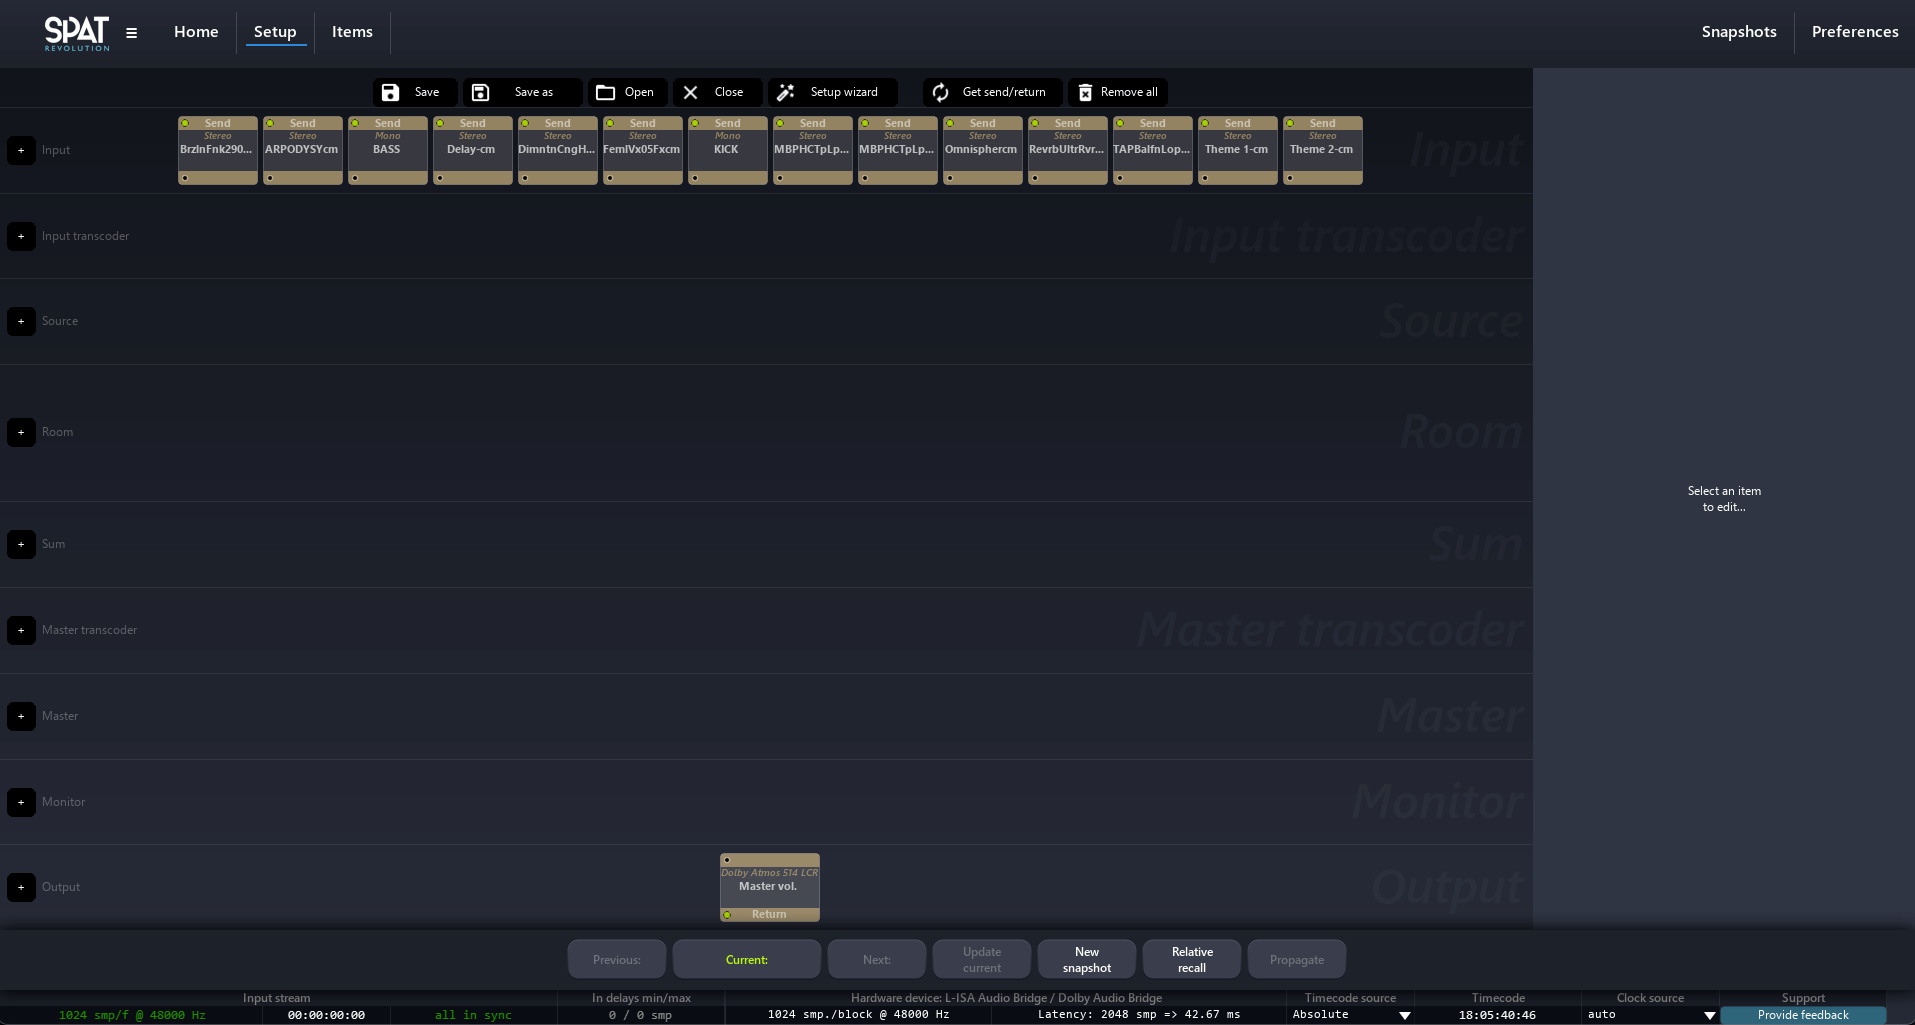Click the Save as icon
The width and height of the screenshot is (1915, 1025).
click(481, 92)
